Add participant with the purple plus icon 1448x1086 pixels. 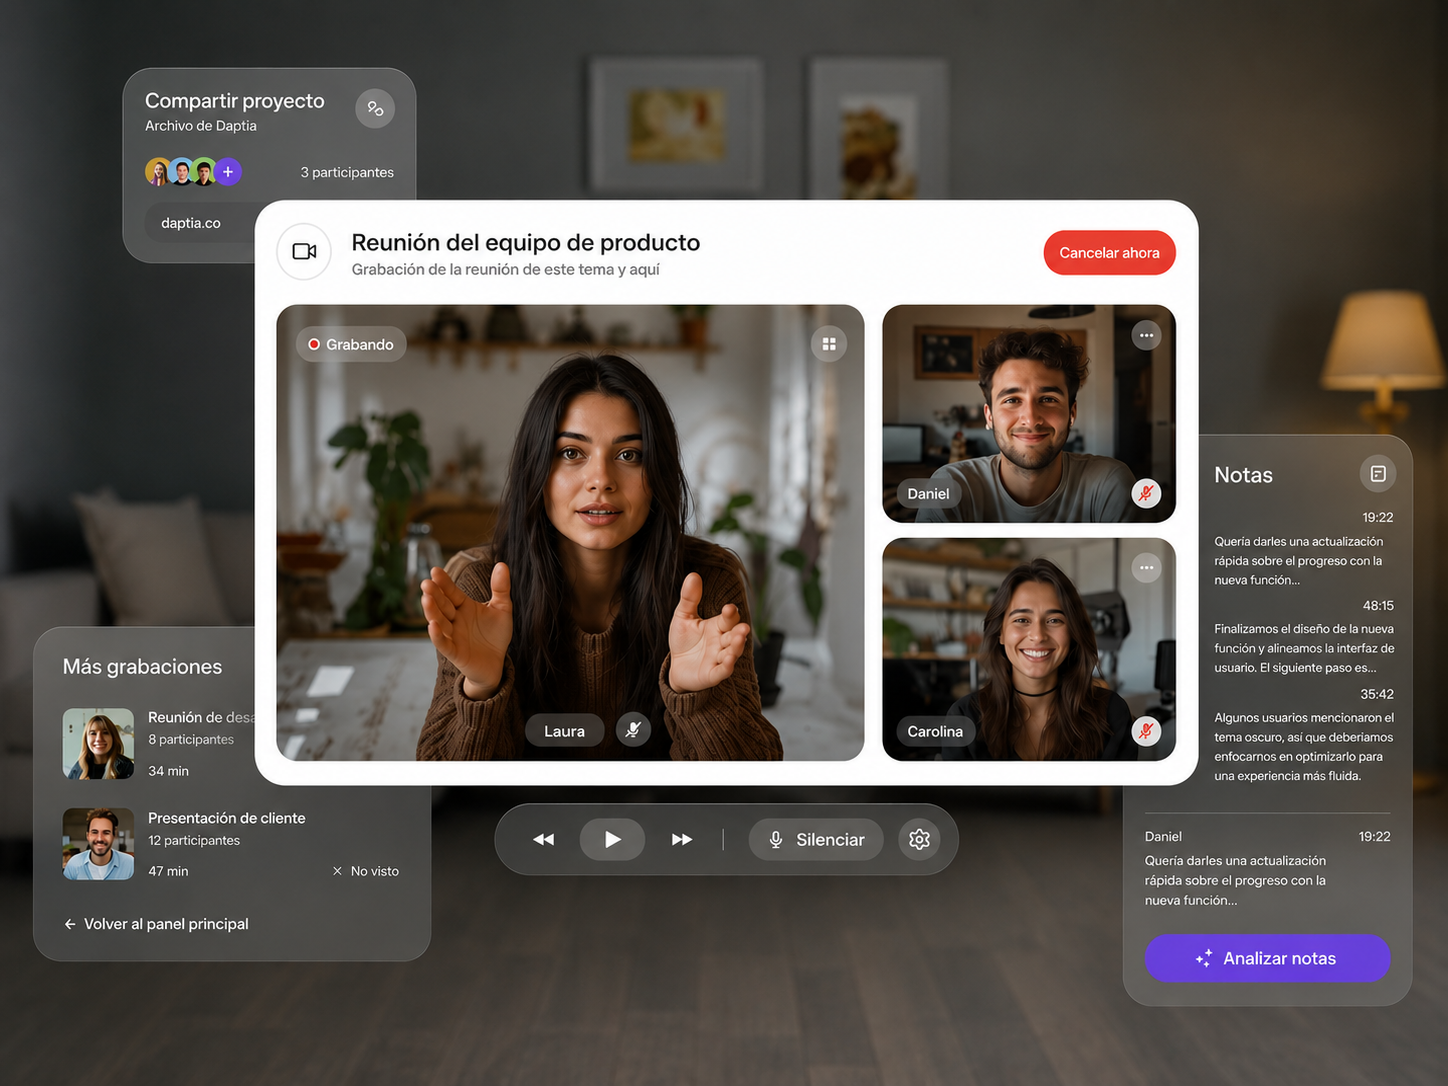pyautogui.click(x=228, y=172)
